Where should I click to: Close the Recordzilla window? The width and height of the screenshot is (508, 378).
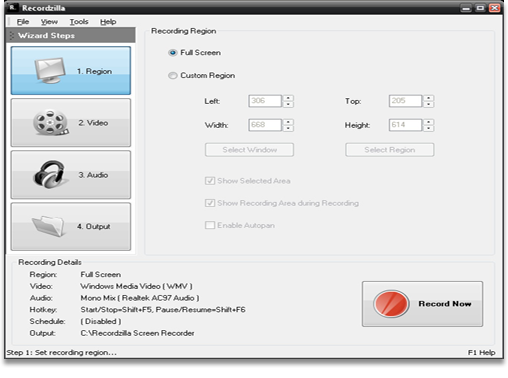point(495,8)
